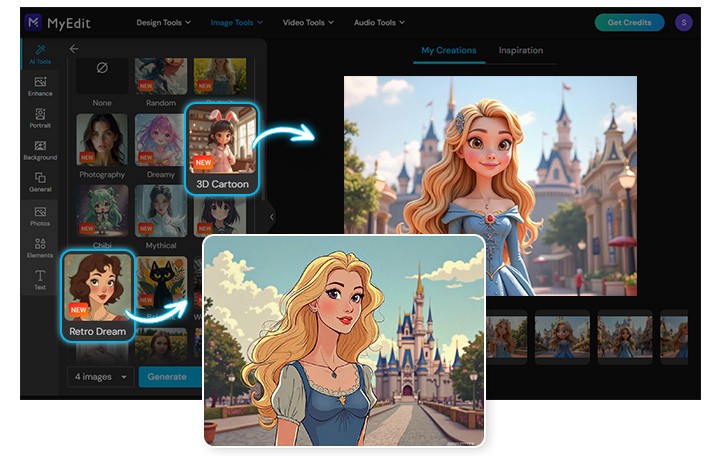Select the second result thumbnail below the preview
The height and width of the screenshot is (456, 720).
pos(562,337)
